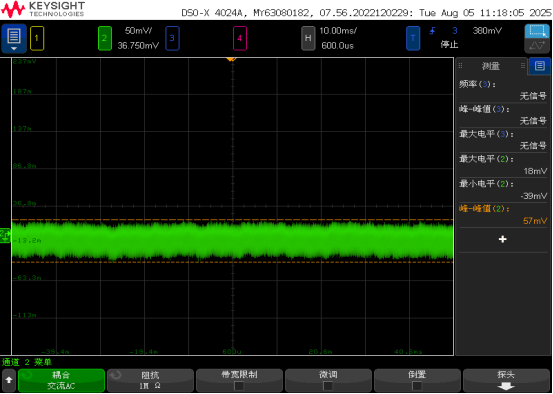
Task: Select channel 4 magenta button
Action: pyautogui.click(x=240, y=38)
